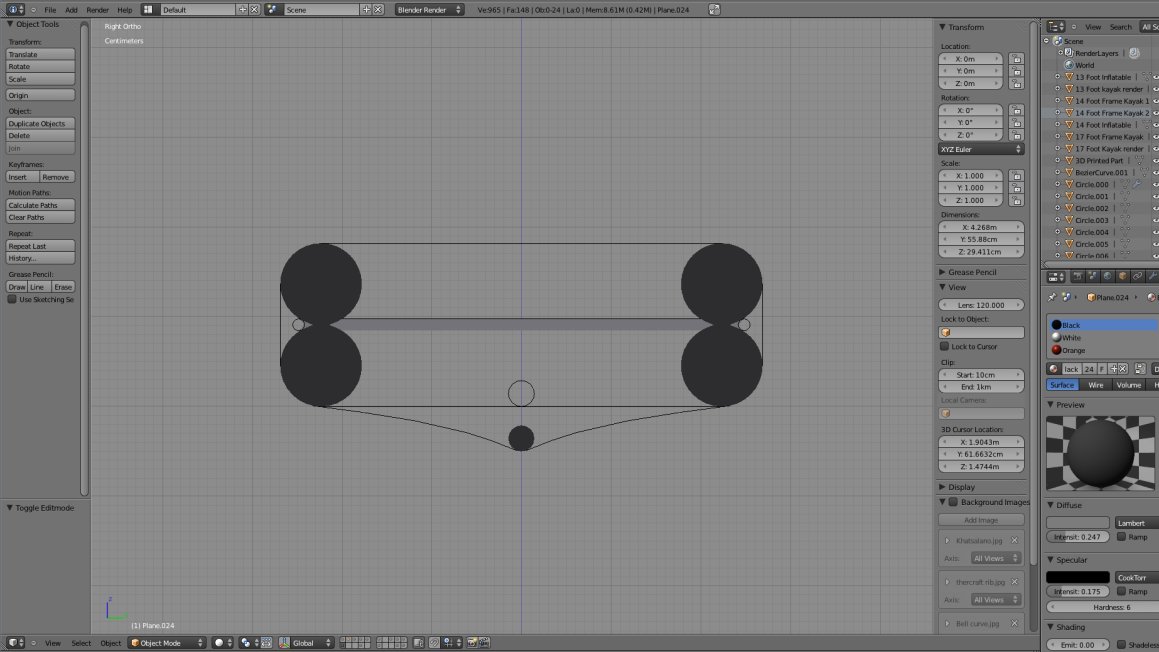Click the lock icon beside Location X
1159x652 pixels.
coord(1016,59)
